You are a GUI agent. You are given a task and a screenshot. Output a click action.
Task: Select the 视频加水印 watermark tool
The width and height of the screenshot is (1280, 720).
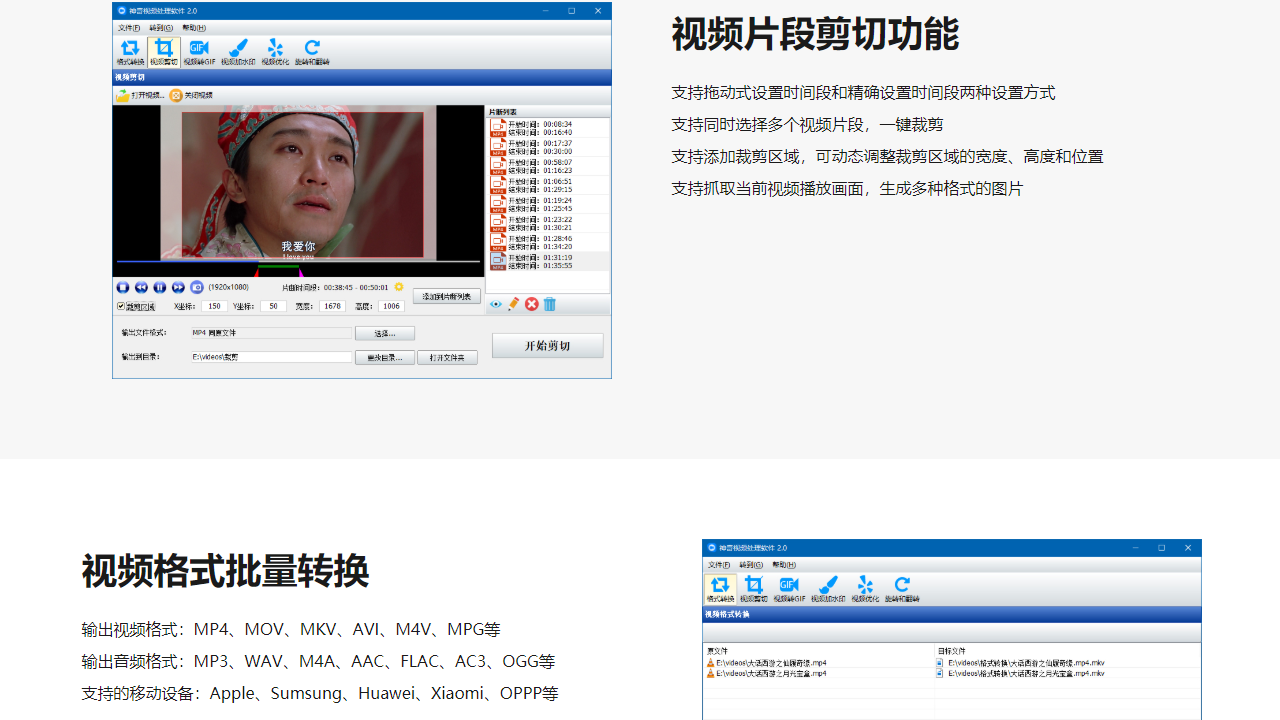tap(239, 48)
